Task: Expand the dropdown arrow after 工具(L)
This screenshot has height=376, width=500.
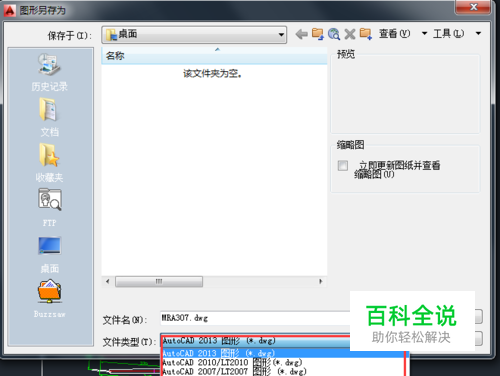Action: [x=478, y=33]
